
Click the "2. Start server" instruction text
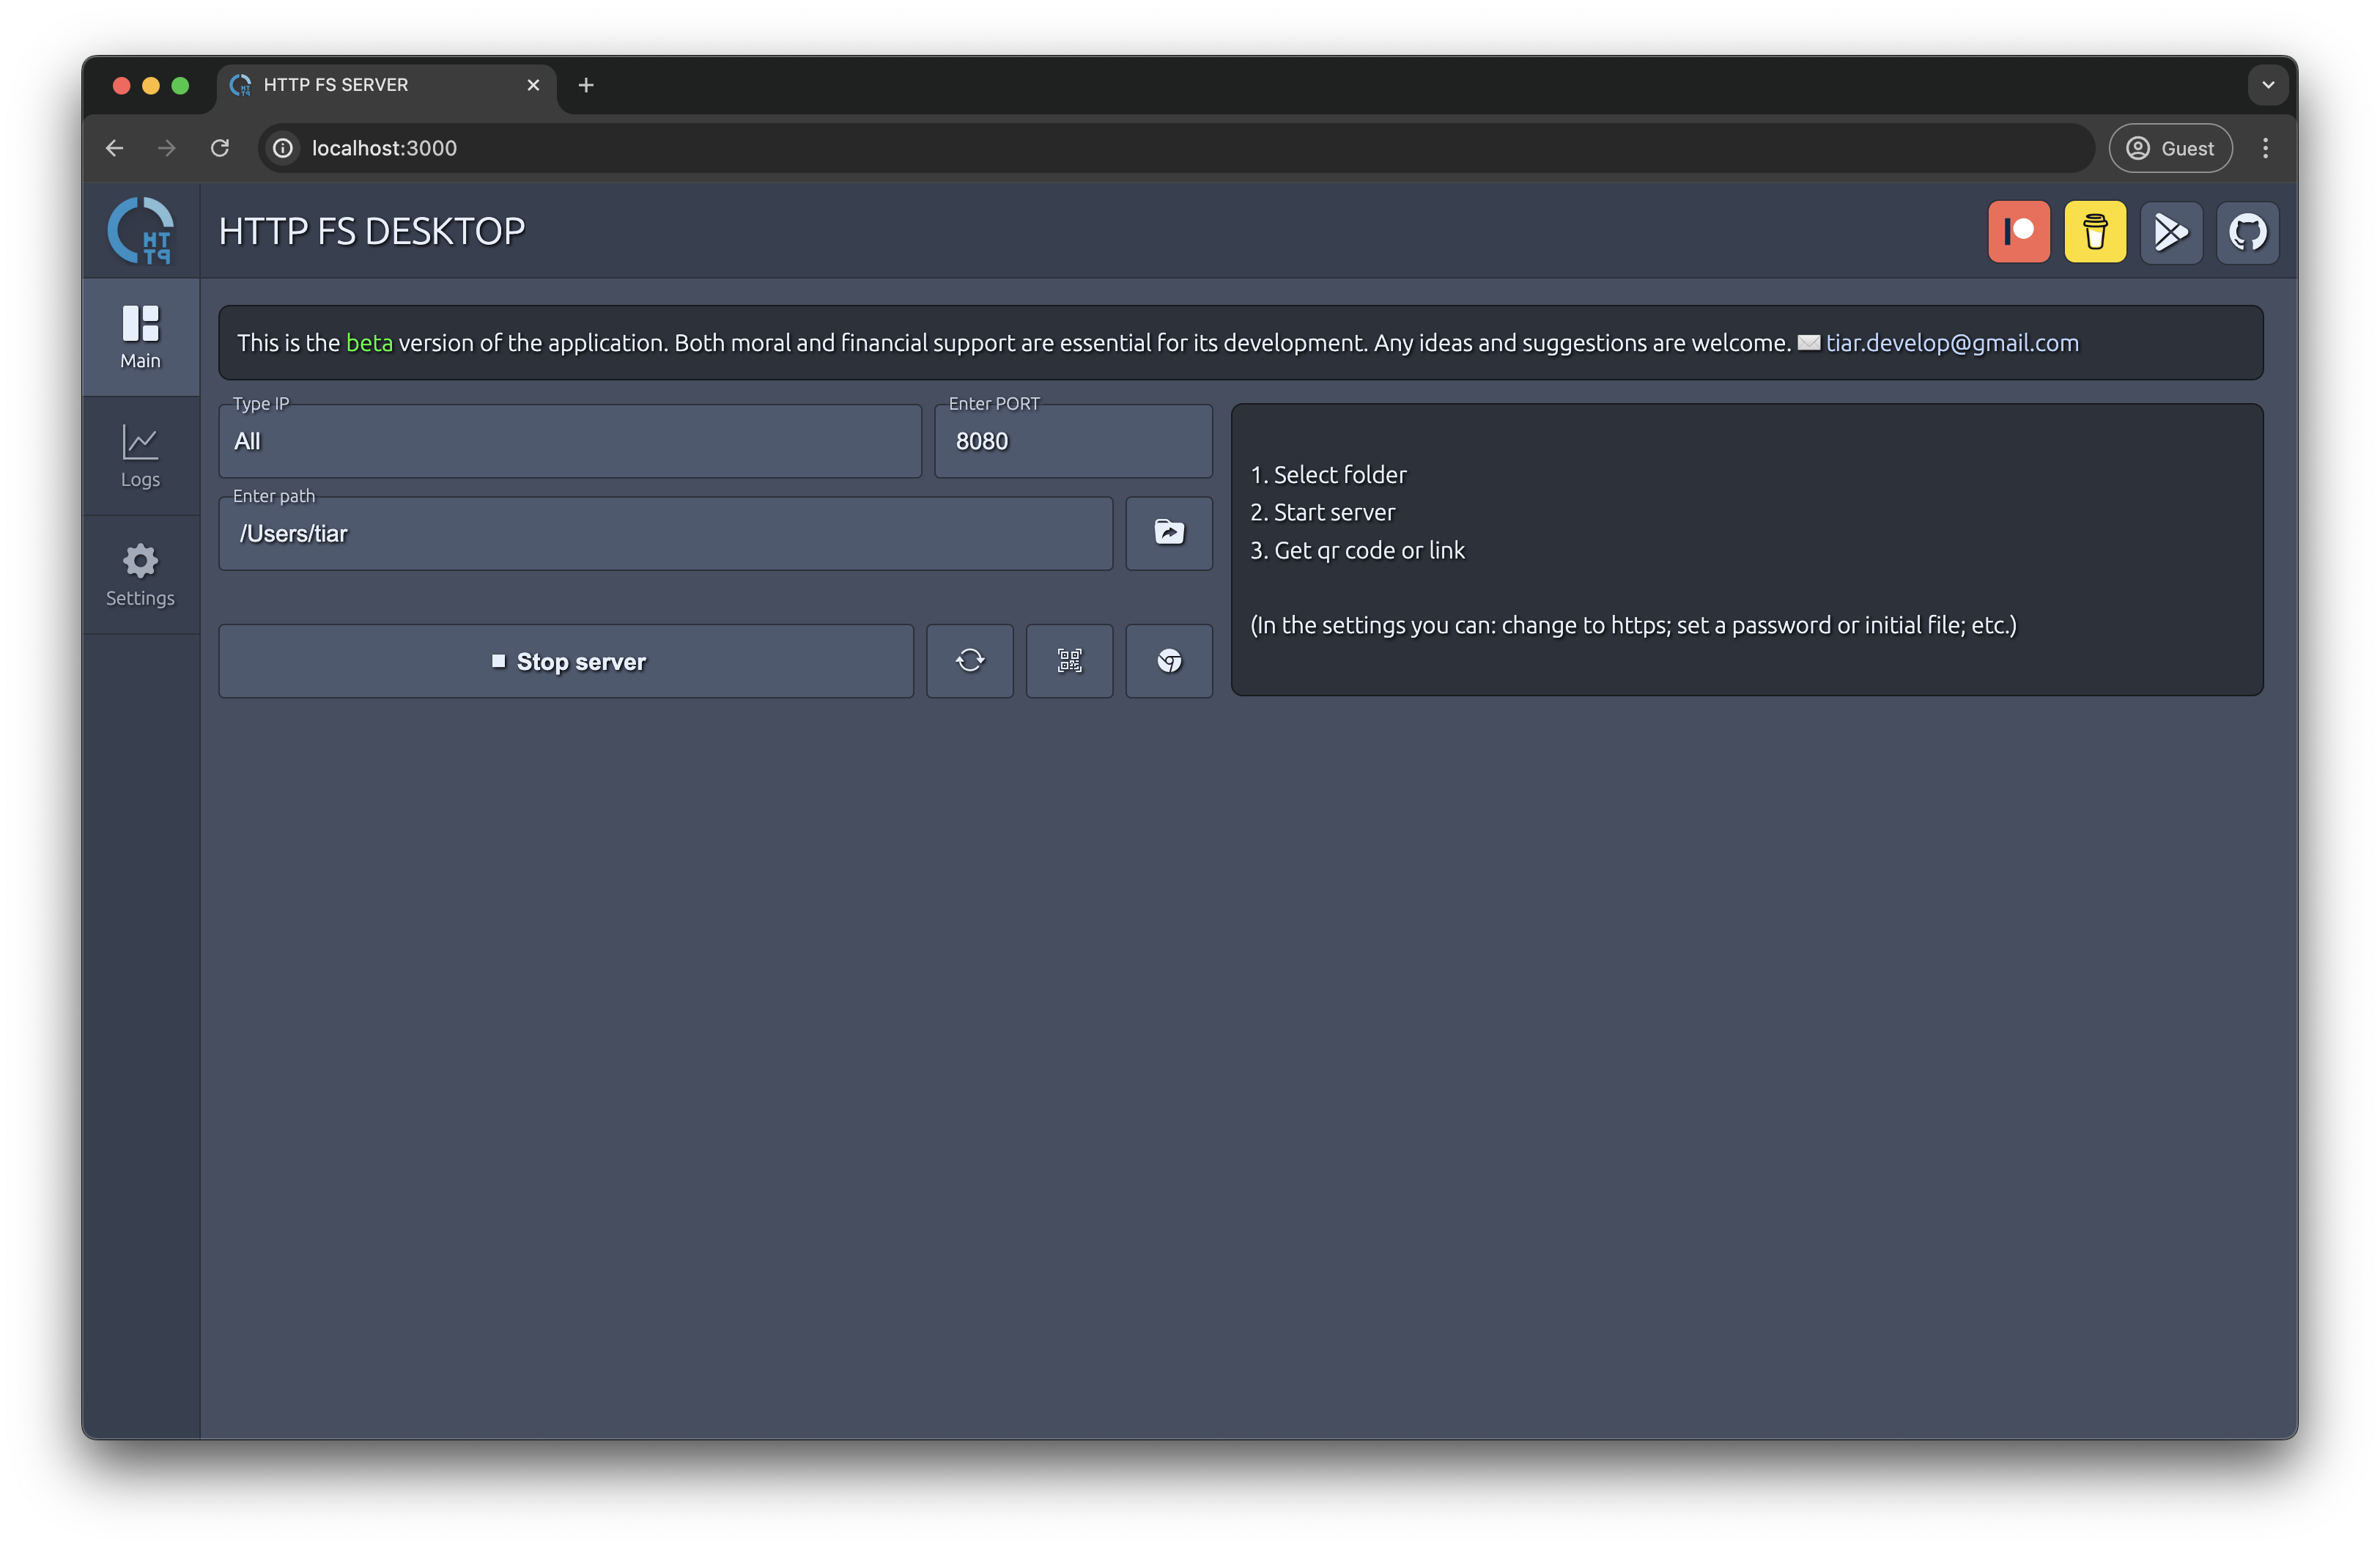[x=1322, y=512]
